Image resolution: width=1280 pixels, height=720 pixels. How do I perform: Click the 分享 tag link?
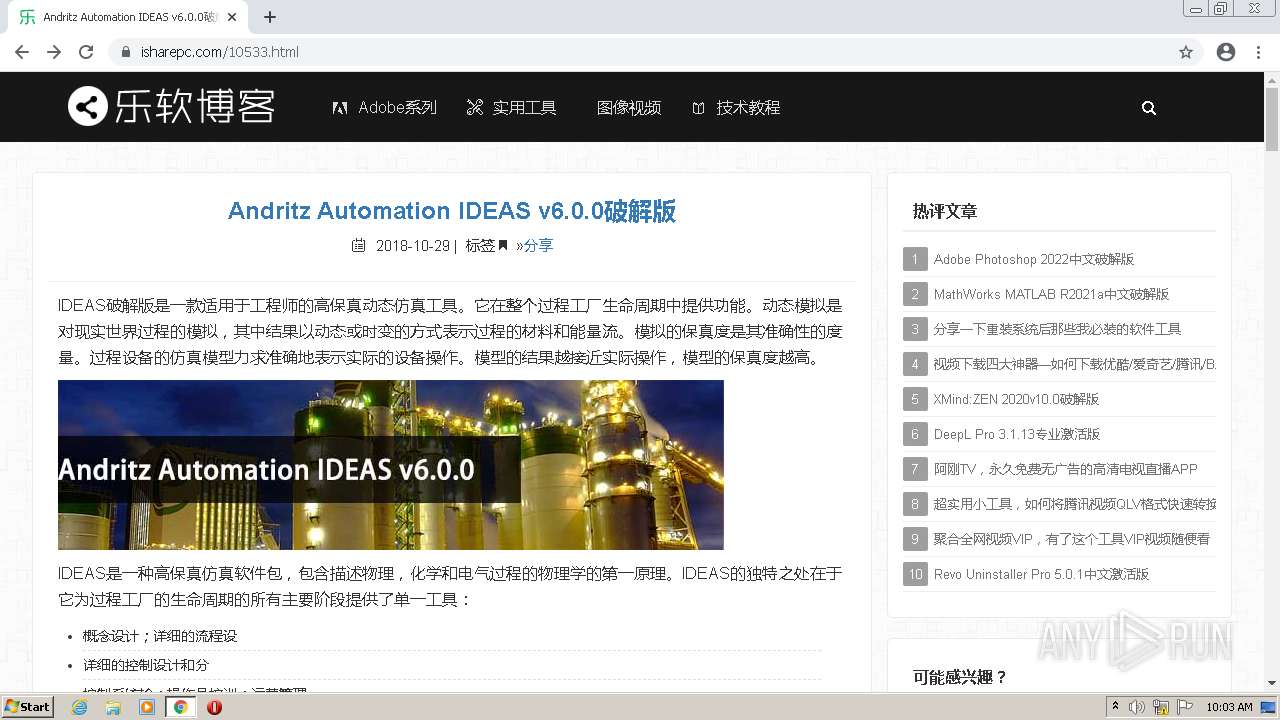538,245
